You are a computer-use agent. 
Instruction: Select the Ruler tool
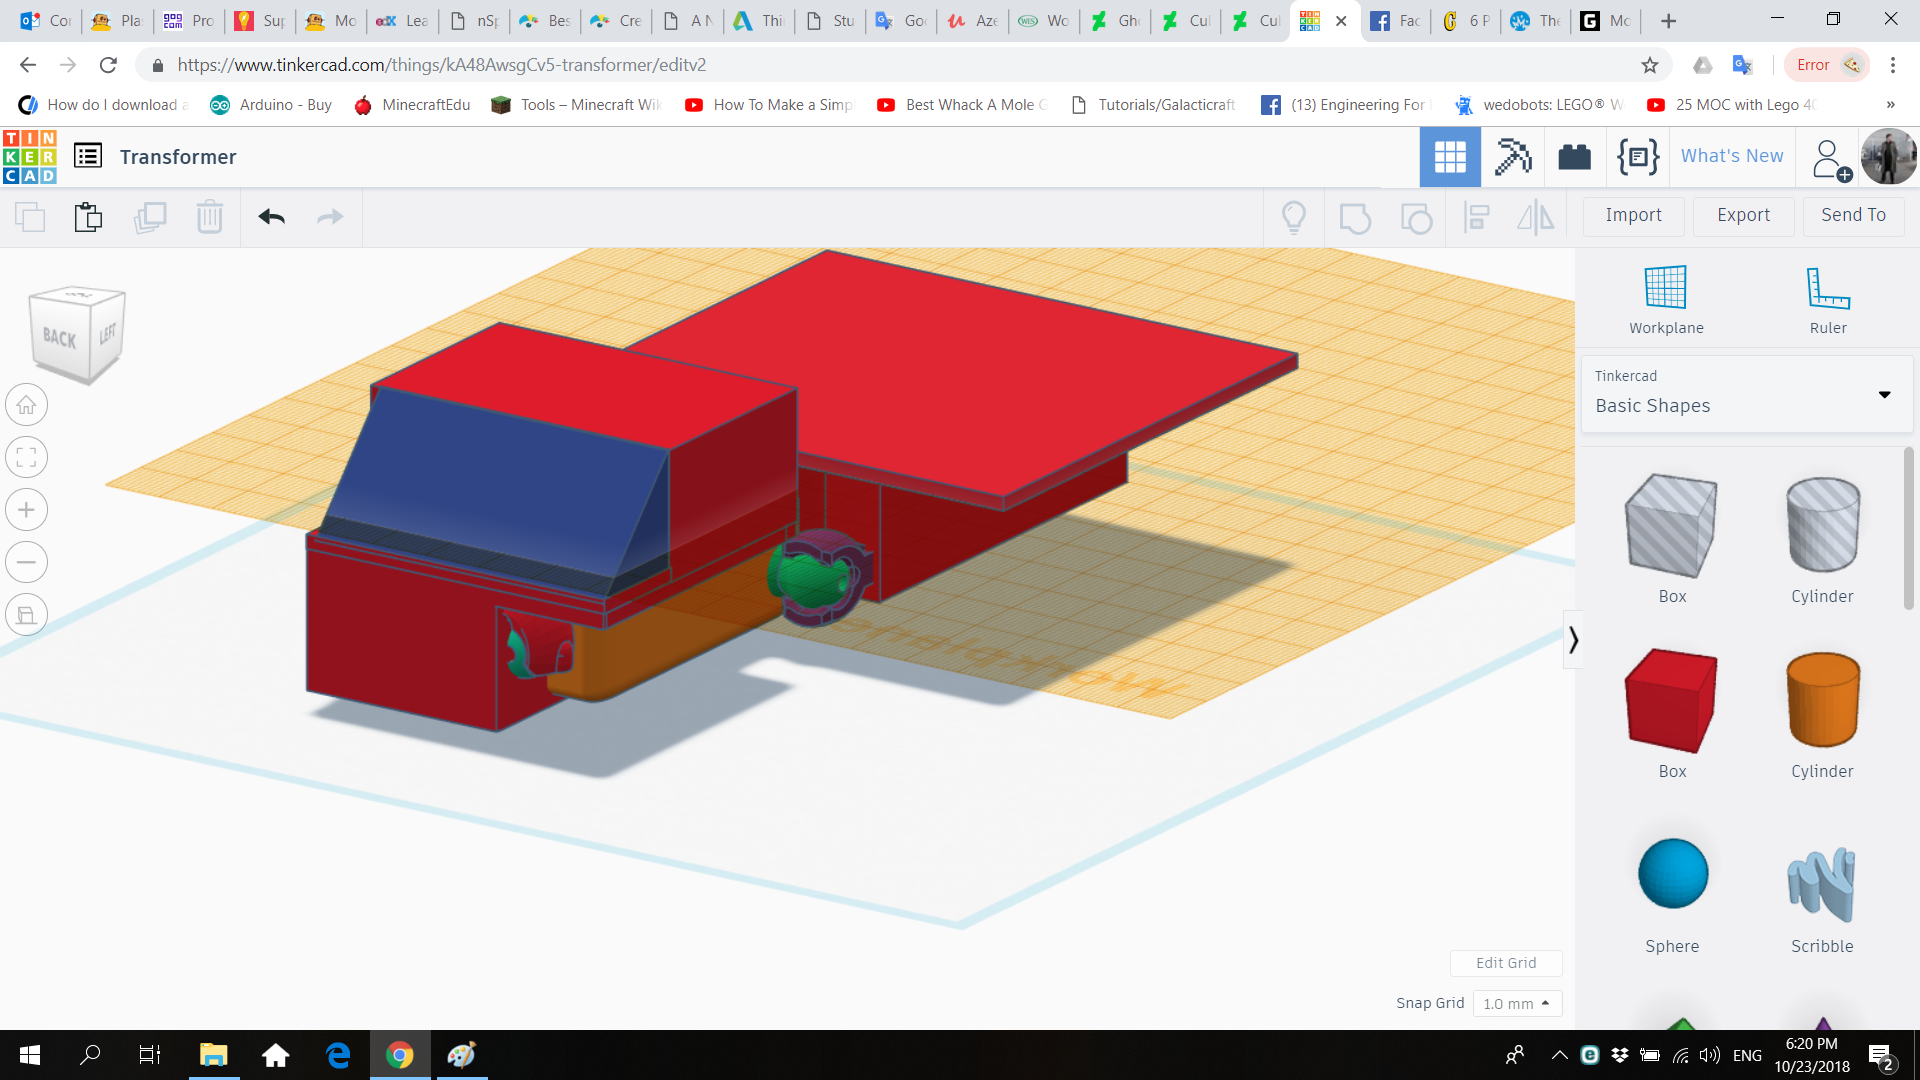1828,299
